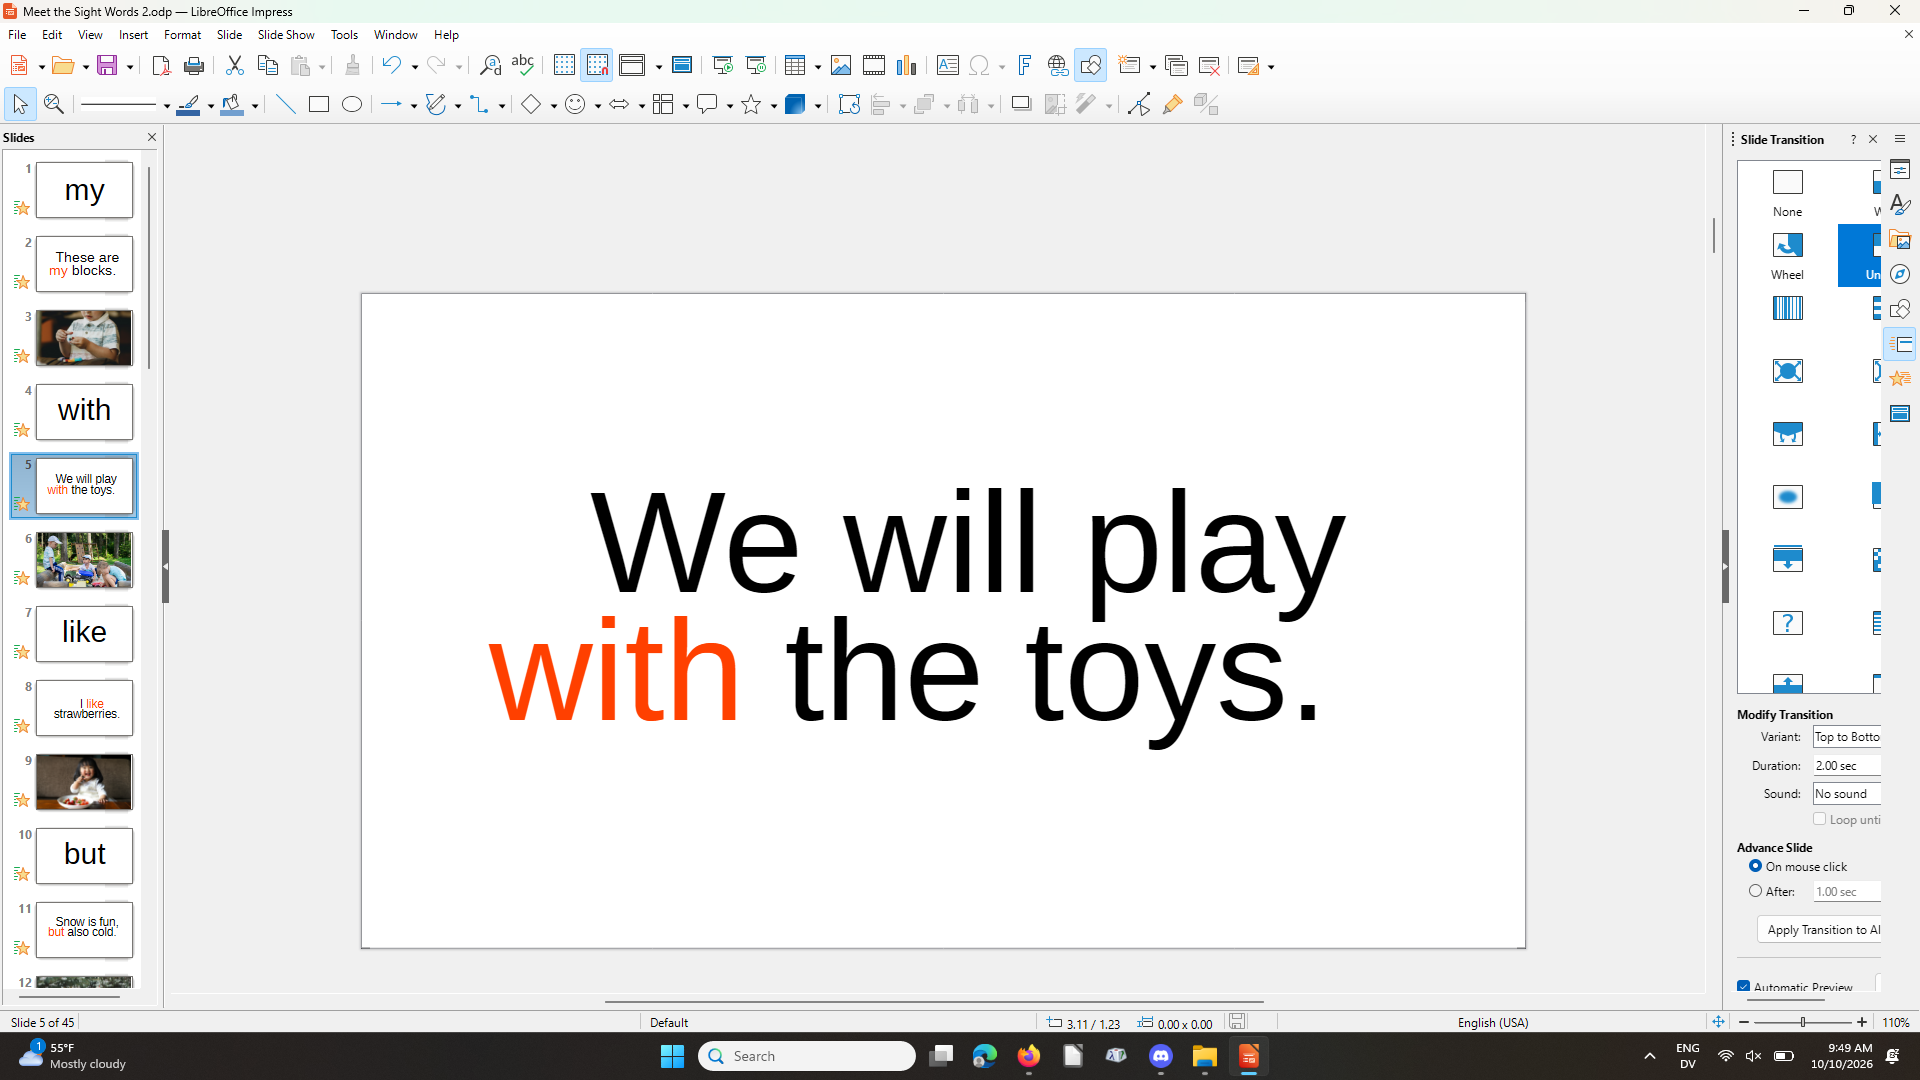The width and height of the screenshot is (1920, 1080).
Task: Click the zoom out minus button
Action: [1744, 1022]
